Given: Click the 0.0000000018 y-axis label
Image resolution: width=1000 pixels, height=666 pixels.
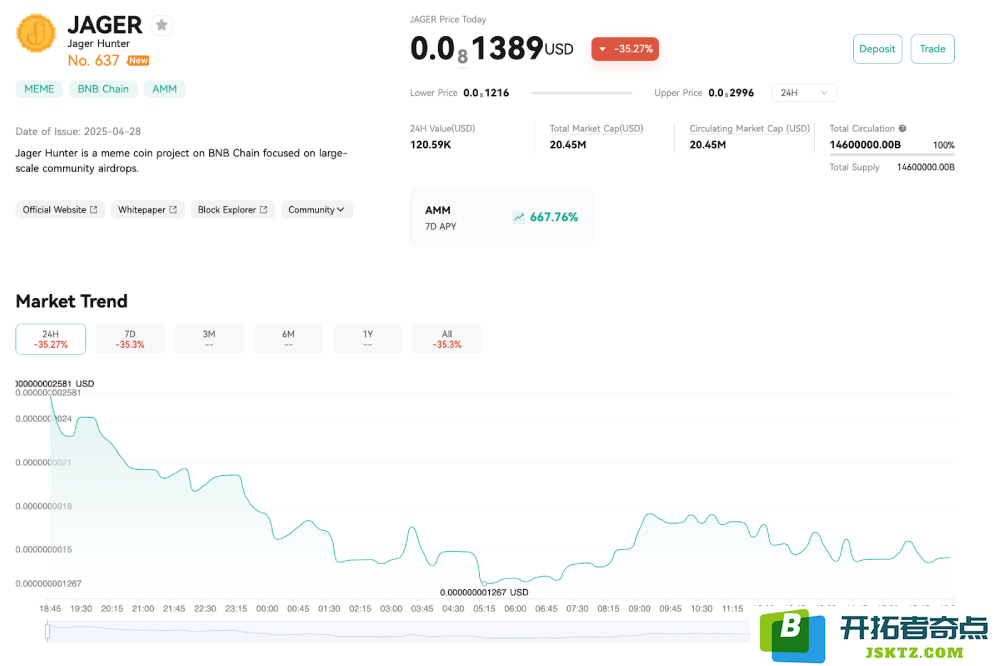Looking at the screenshot, I should pos(43,506).
